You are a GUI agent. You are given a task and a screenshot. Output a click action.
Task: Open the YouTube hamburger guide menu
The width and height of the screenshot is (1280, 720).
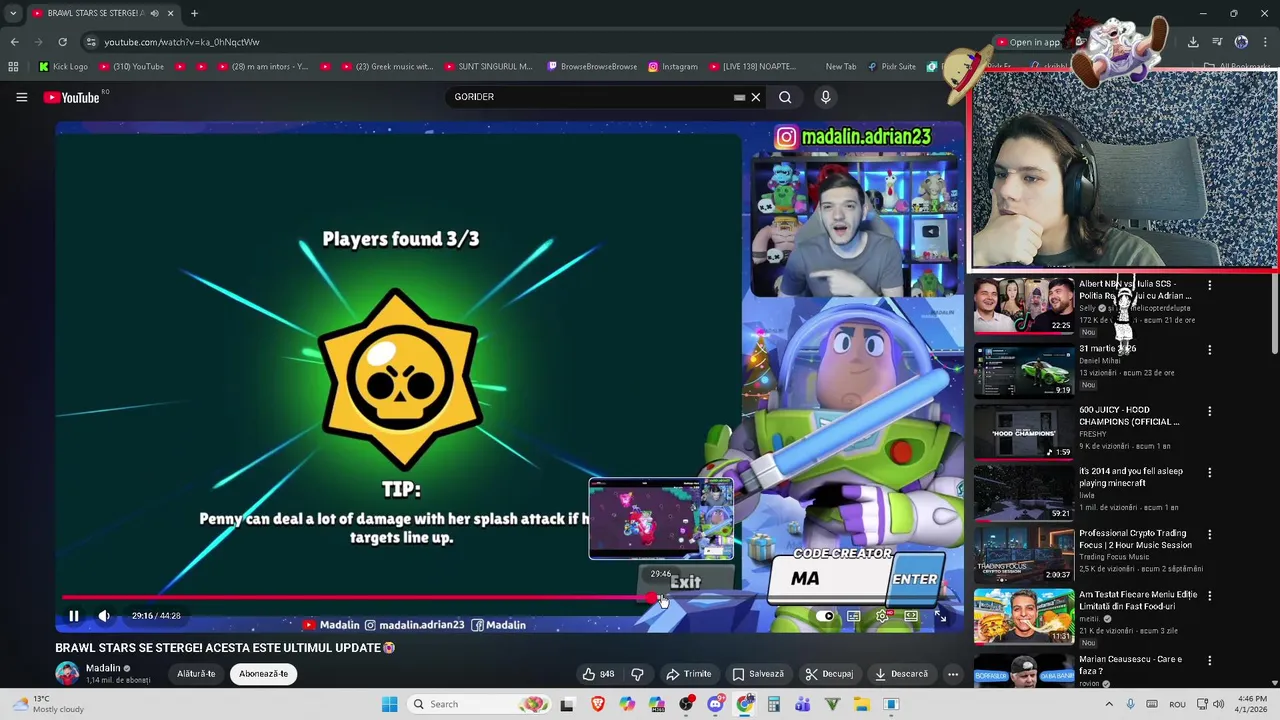pyautogui.click(x=21, y=97)
